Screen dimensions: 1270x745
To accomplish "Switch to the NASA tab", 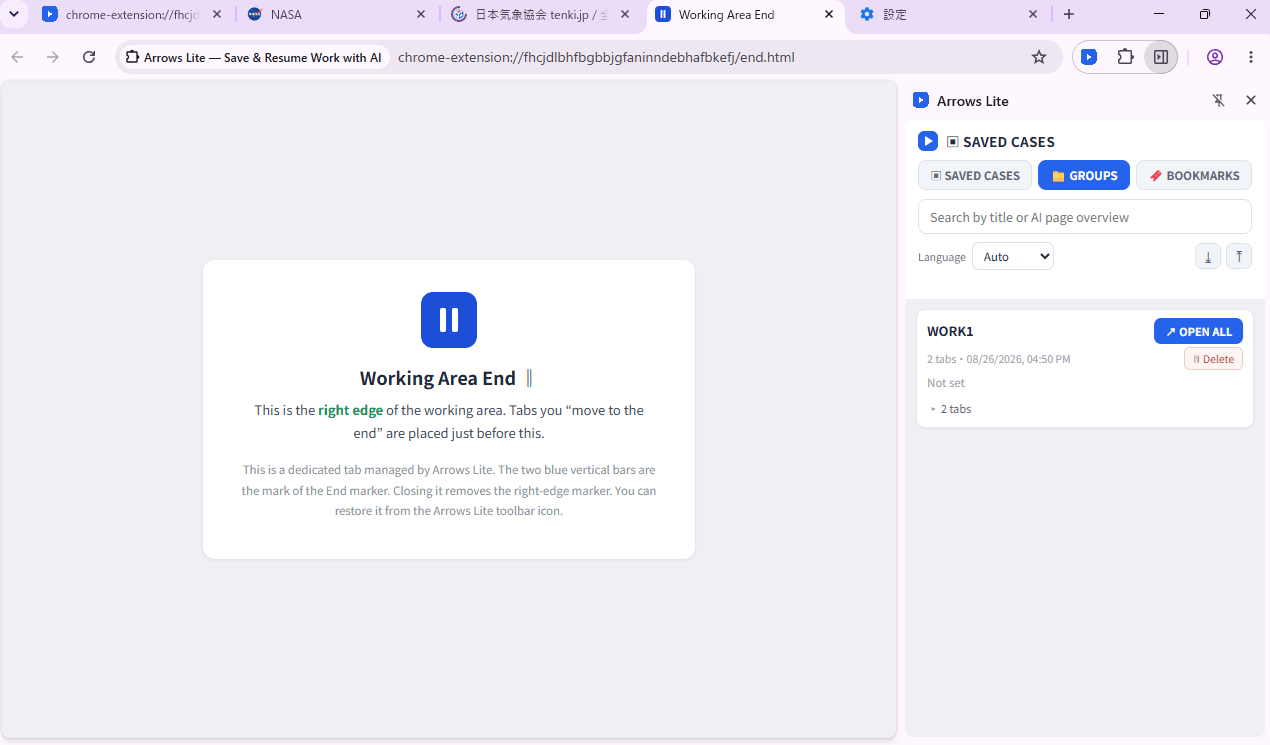I will pyautogui.click(x=336, y=15).
